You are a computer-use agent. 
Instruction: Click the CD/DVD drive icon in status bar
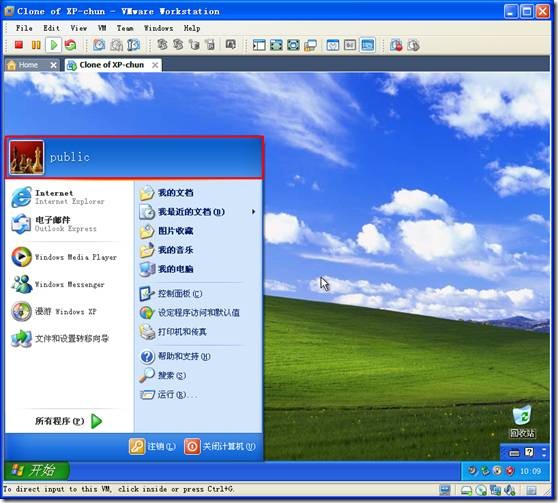(x=481, y=491)
